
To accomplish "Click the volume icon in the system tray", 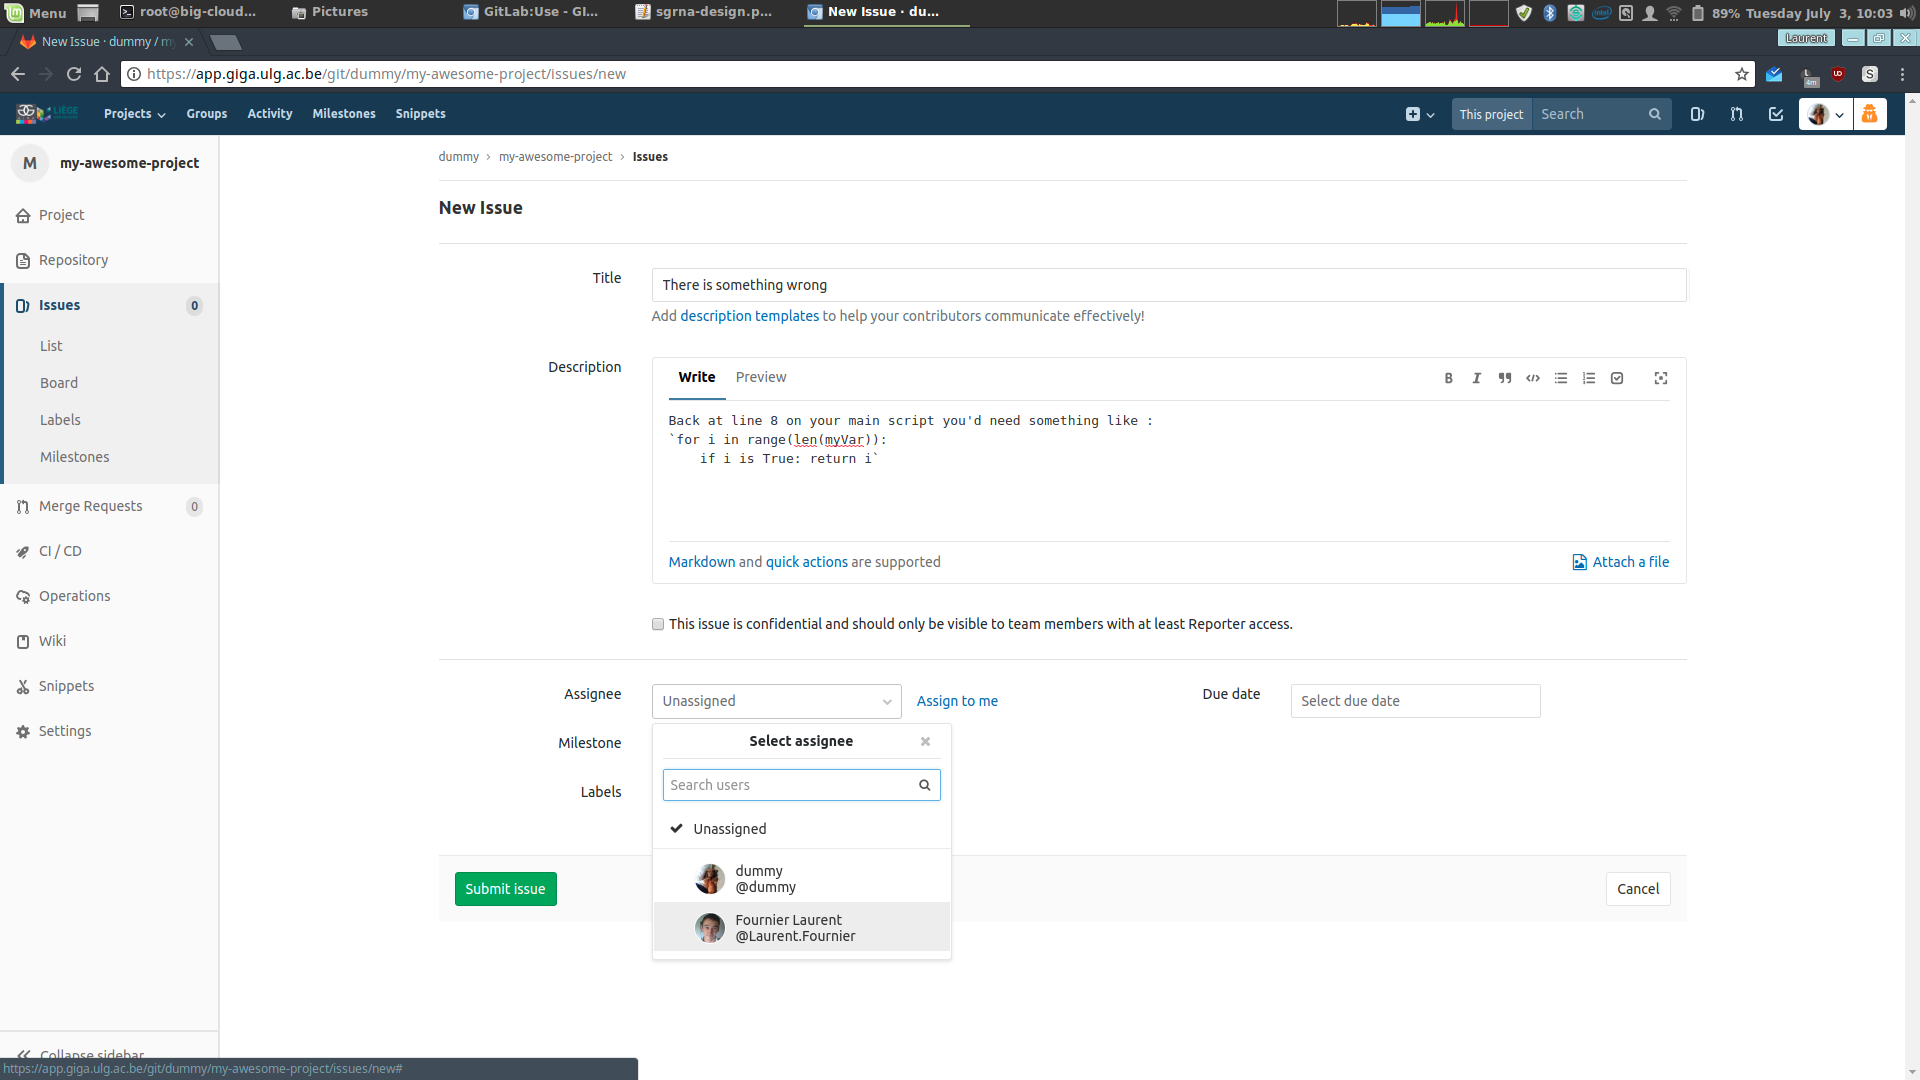I will pos(1907,13).
